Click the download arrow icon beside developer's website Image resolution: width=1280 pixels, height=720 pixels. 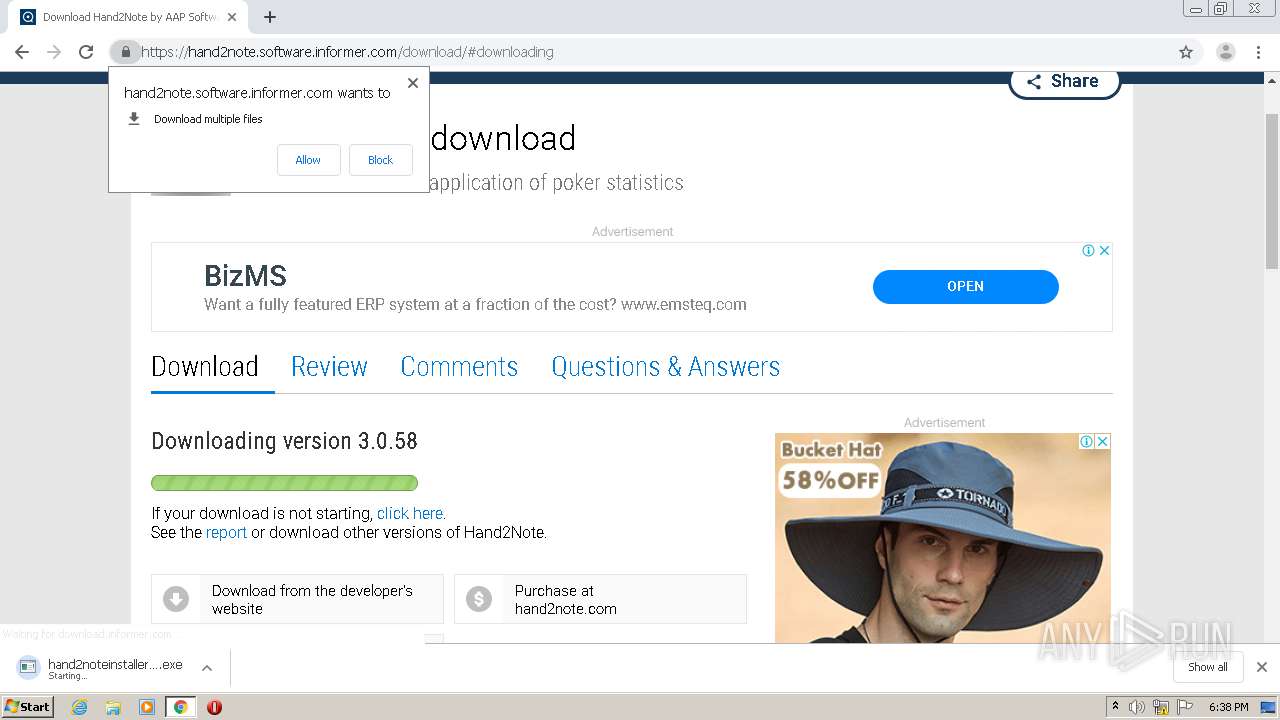pyautogui.click(x=176, y=599)
